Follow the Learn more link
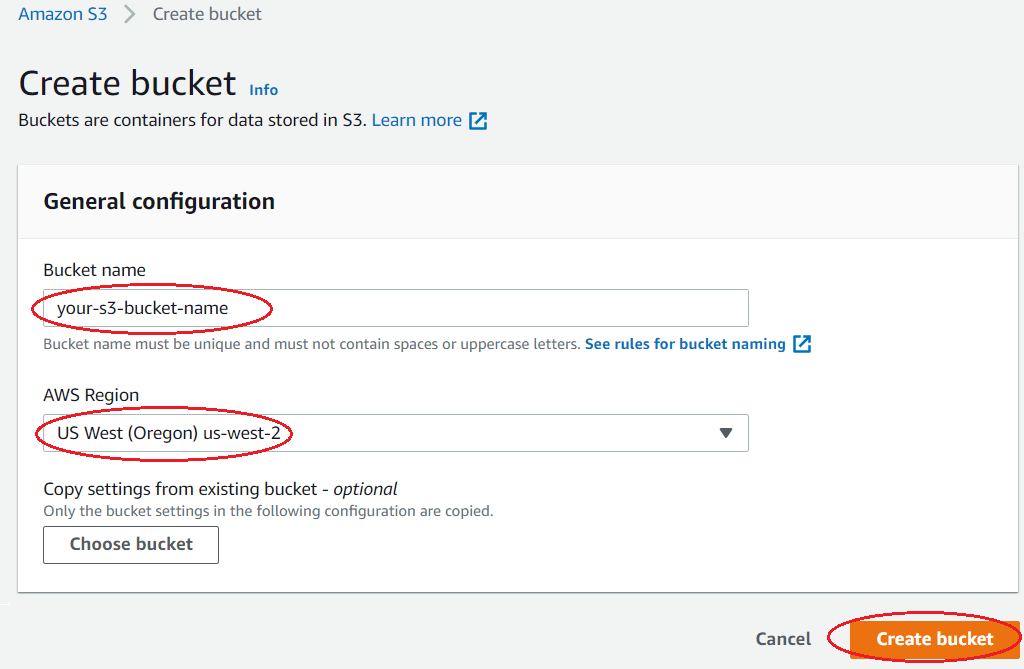 click(417, 120)
